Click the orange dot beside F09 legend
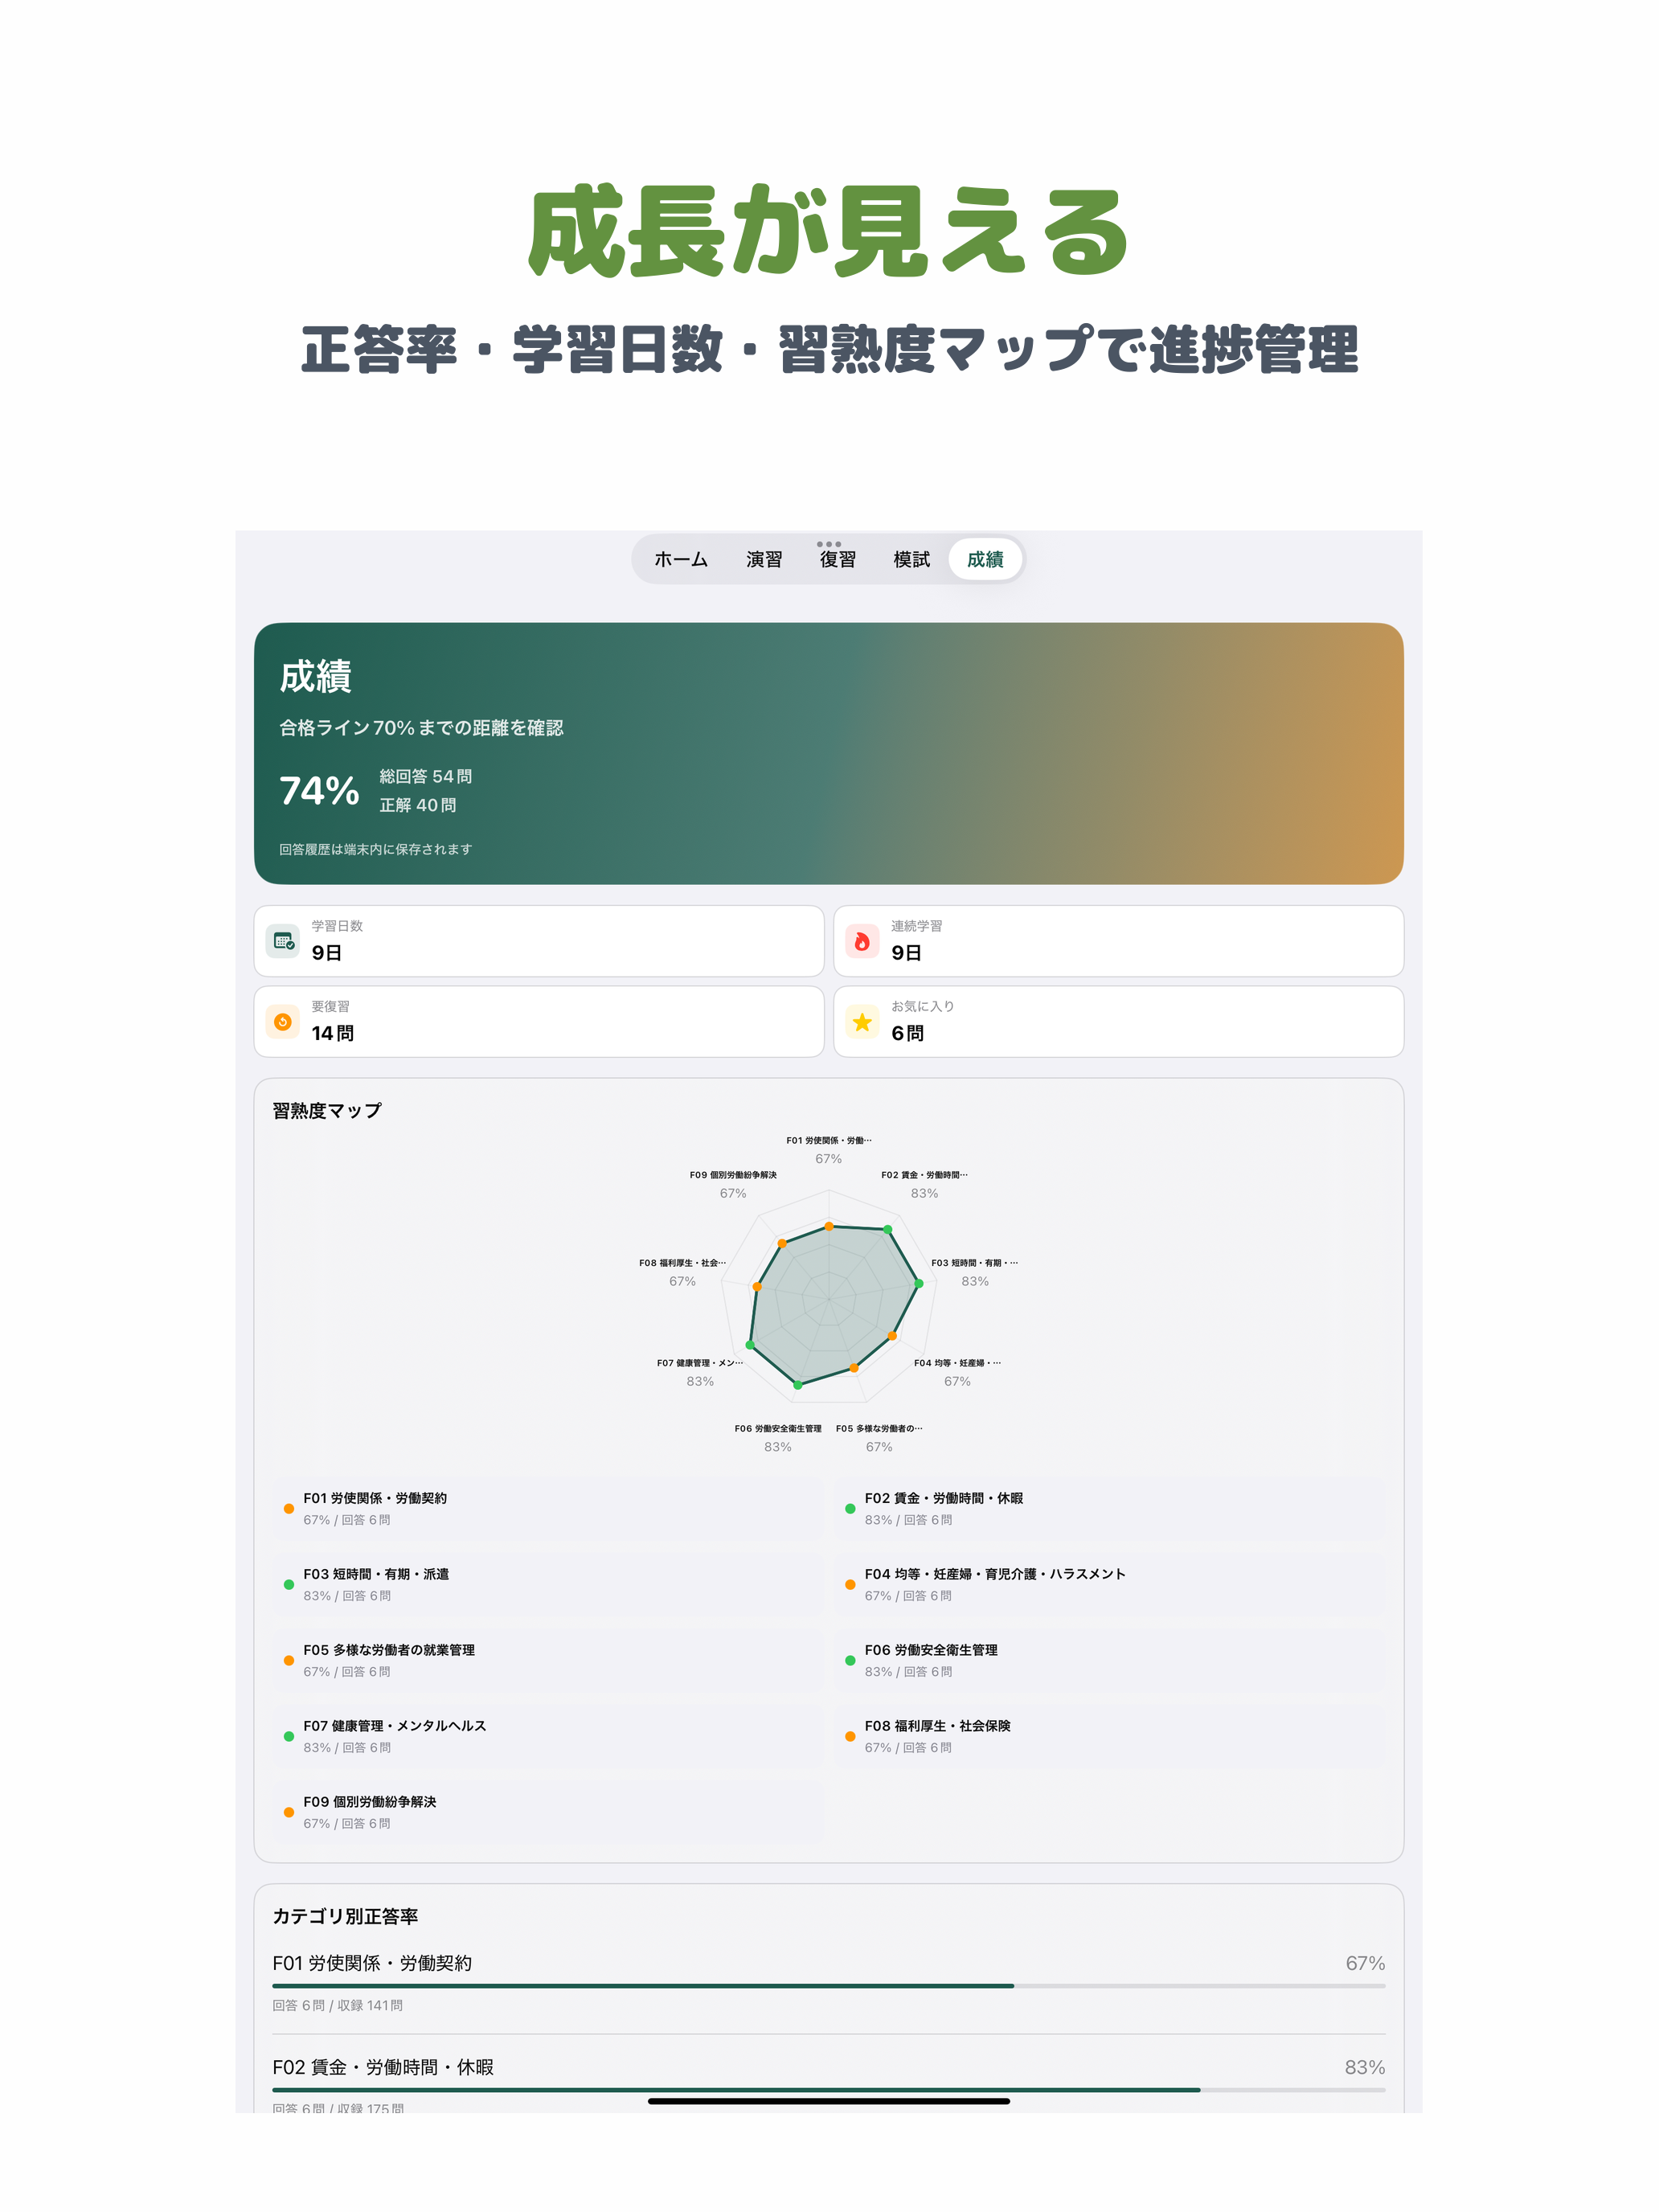The height and width of the screenshot is (2212, 1659). (x=289, y=1813)
